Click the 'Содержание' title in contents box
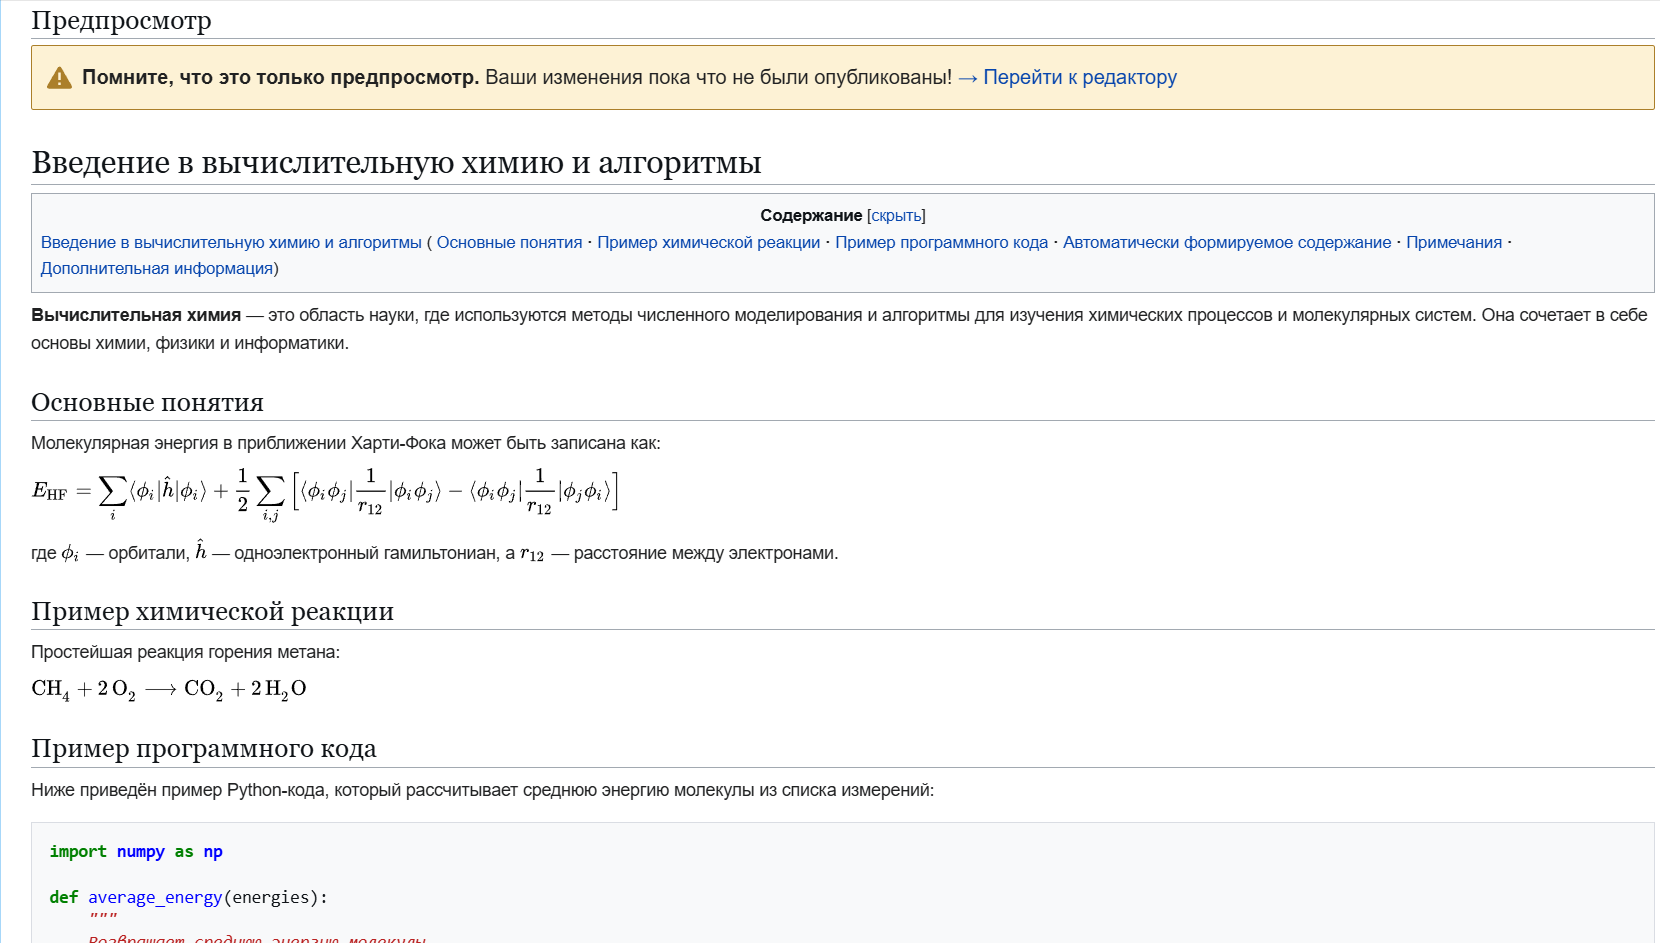 pos(810,215)
